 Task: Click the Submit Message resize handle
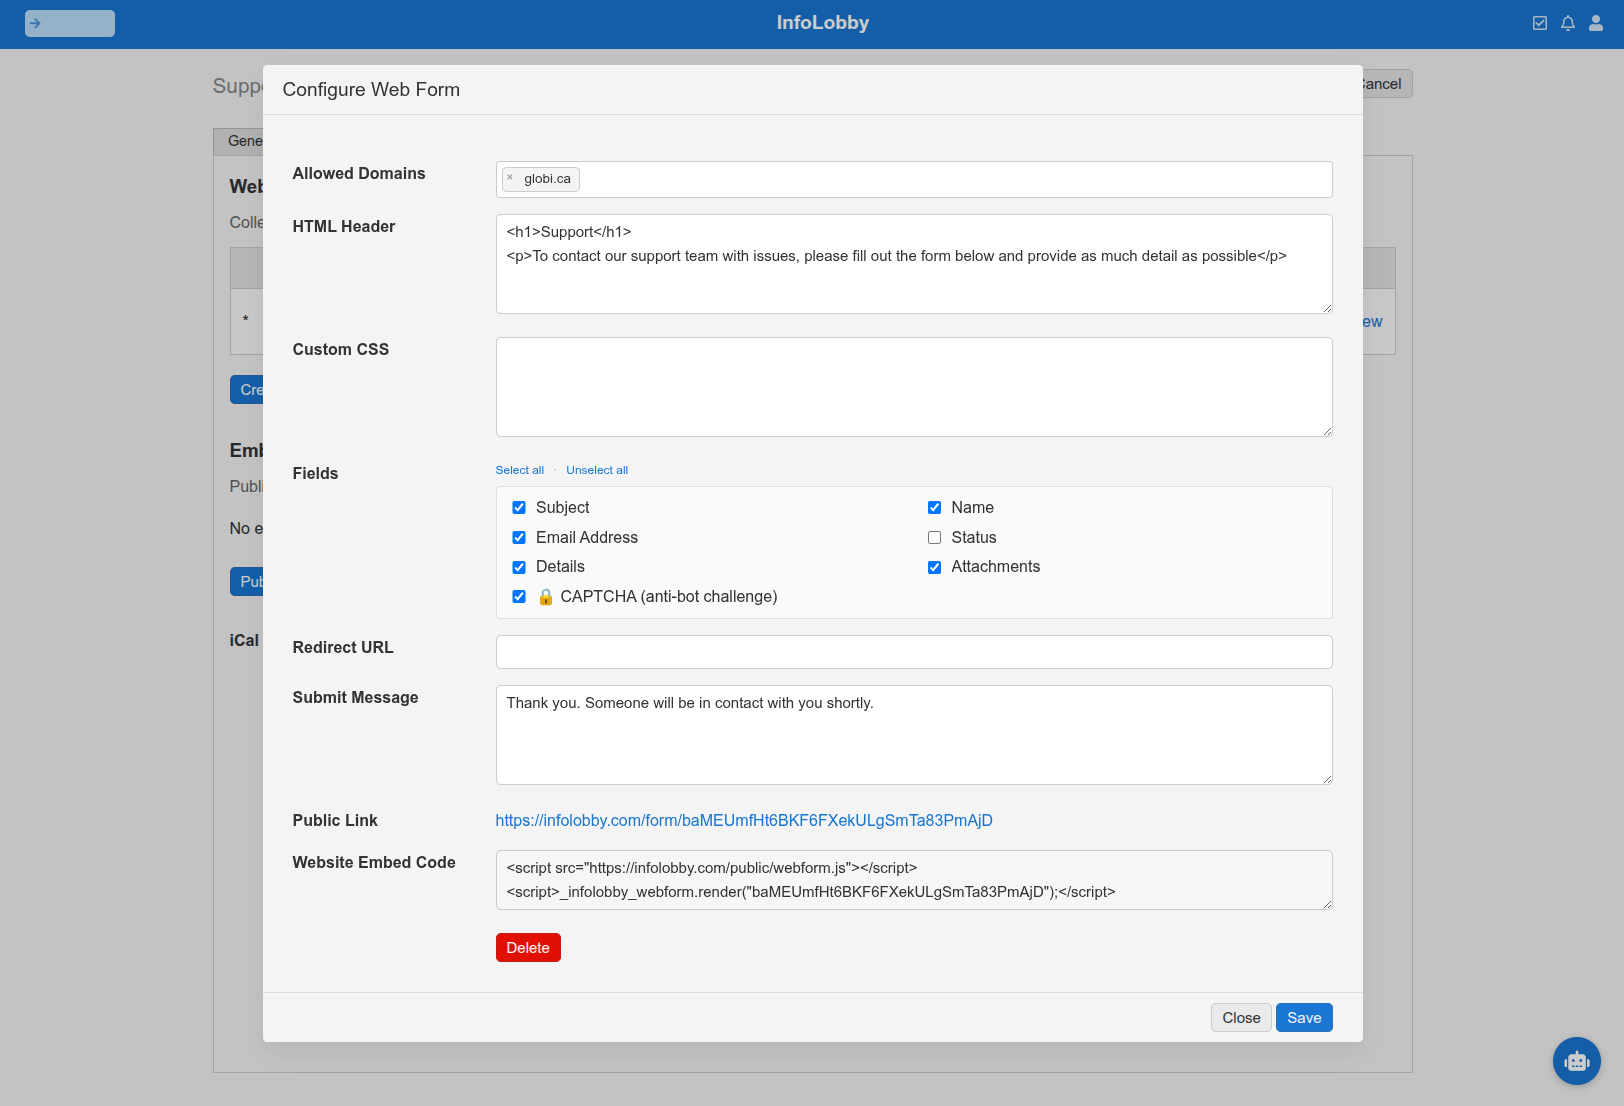point(1327,779)
